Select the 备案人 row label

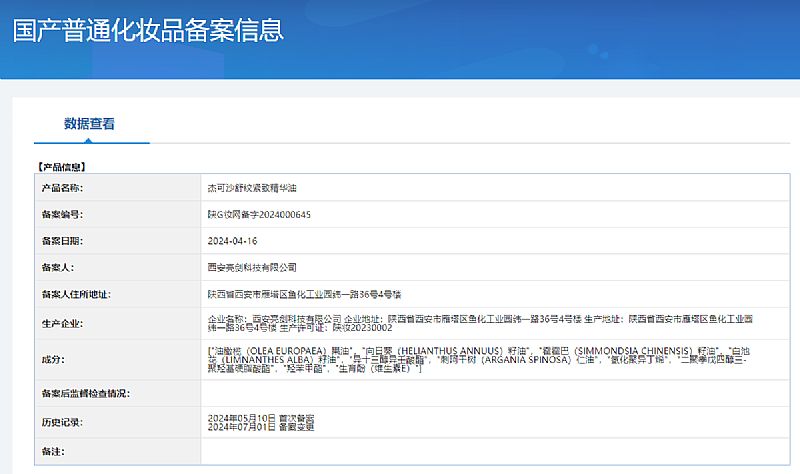tap(57, 267)
